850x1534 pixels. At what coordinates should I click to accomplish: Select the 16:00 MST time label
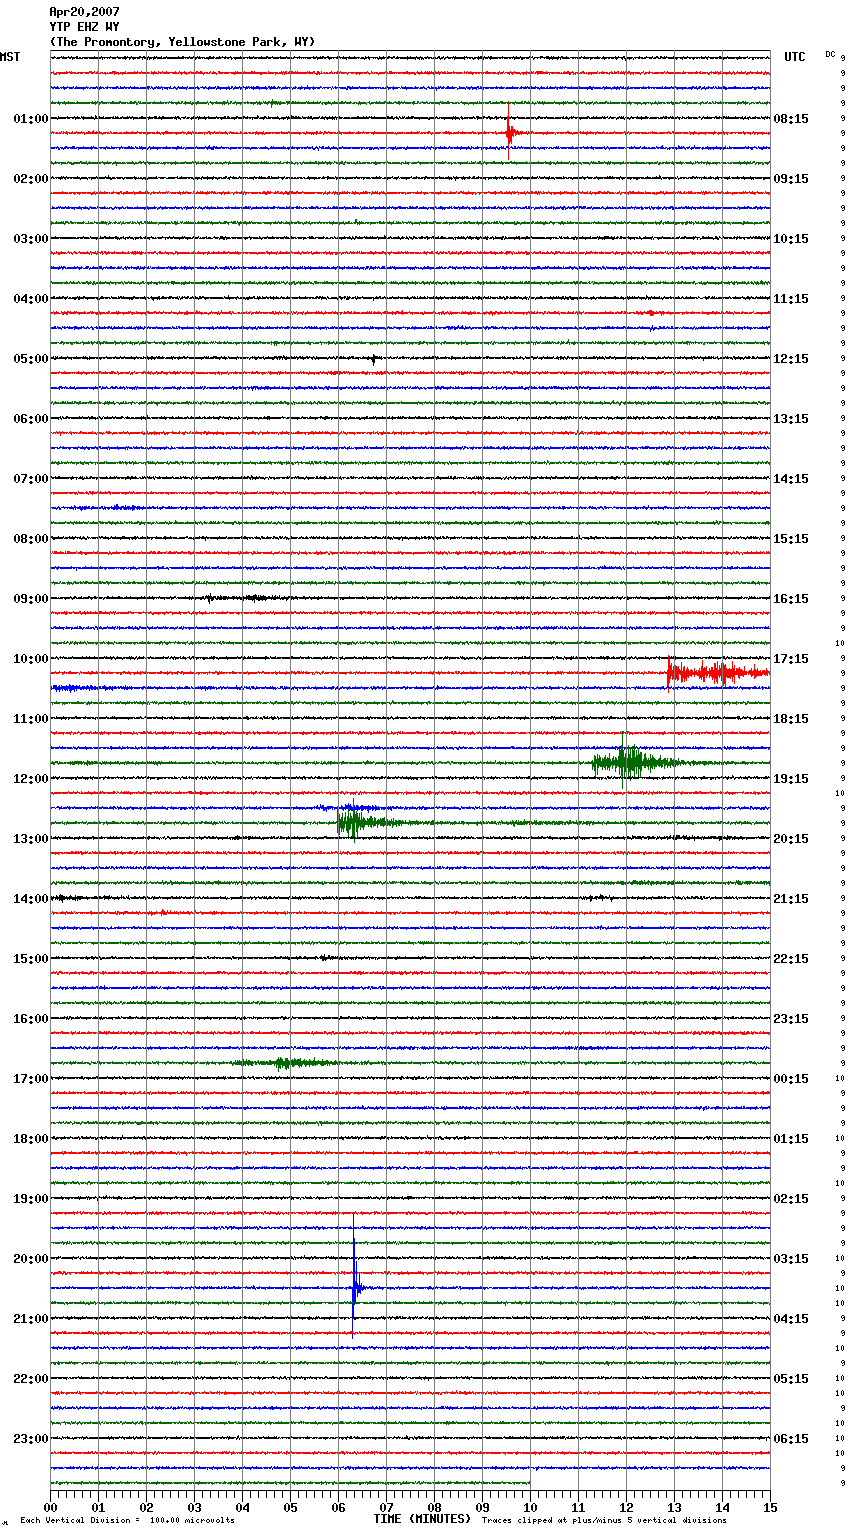click(x=31, y=1019)
